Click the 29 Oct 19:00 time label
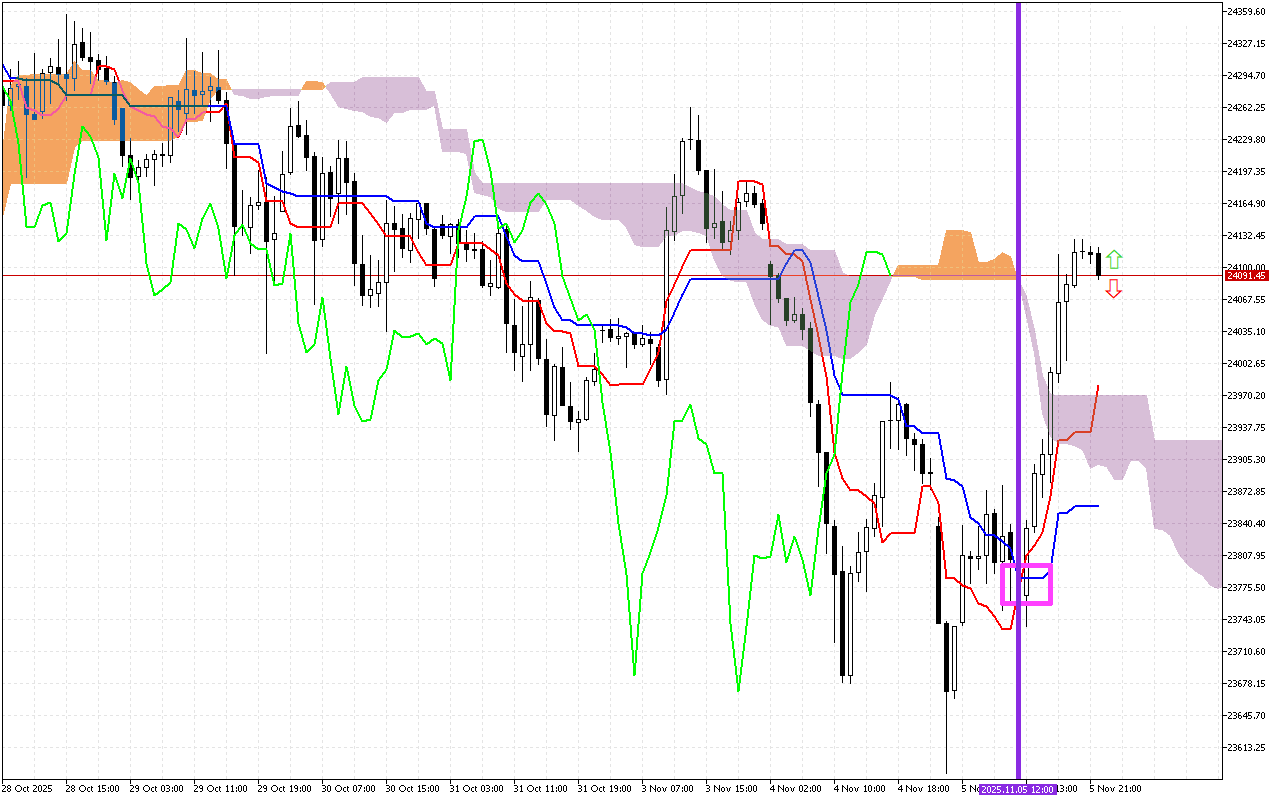The height and width of the screenshot is (800, 1280). tap(283, 788)
